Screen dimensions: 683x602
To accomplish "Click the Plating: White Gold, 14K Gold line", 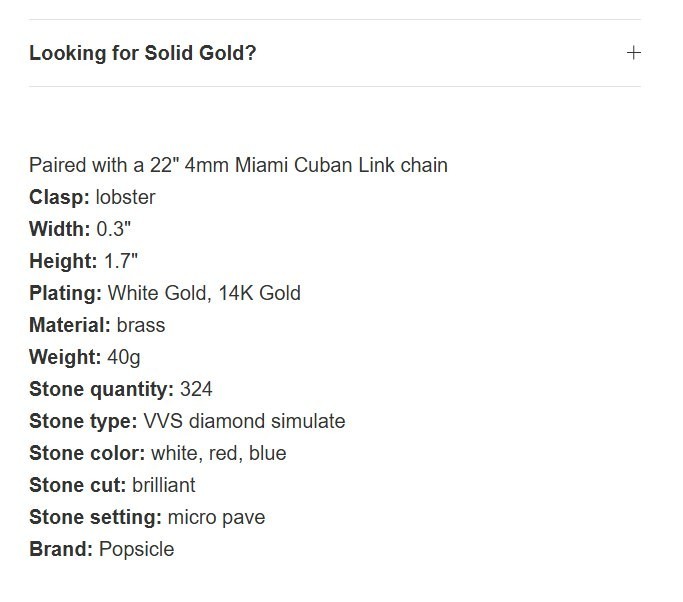I will click(x=165, y=293).
